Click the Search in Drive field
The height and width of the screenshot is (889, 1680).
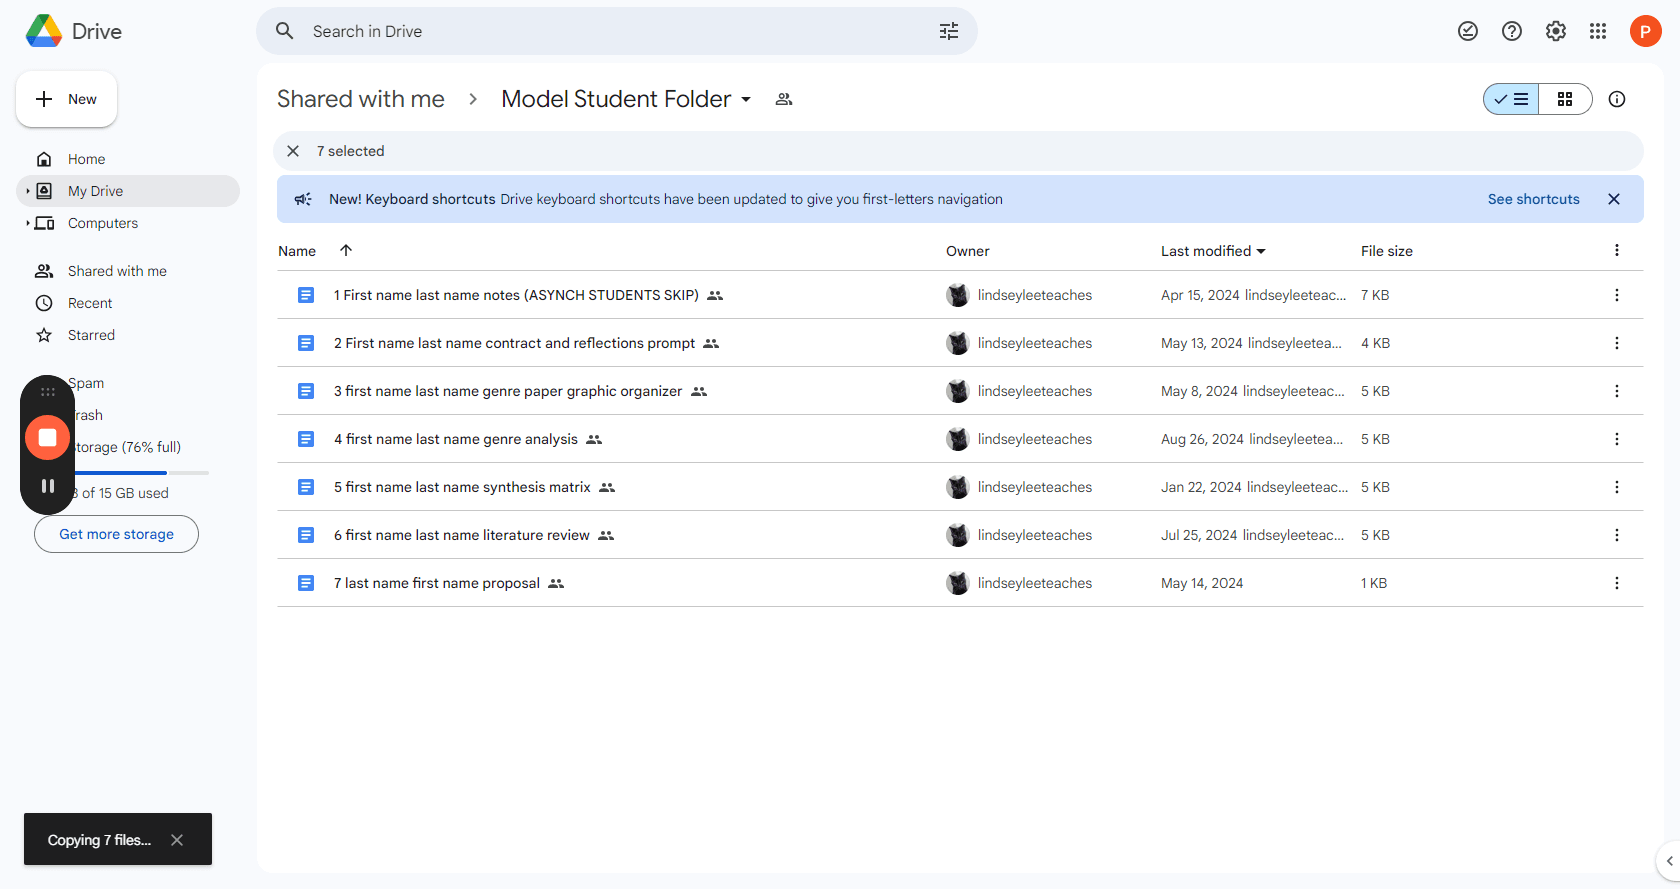tap(616, 31)
